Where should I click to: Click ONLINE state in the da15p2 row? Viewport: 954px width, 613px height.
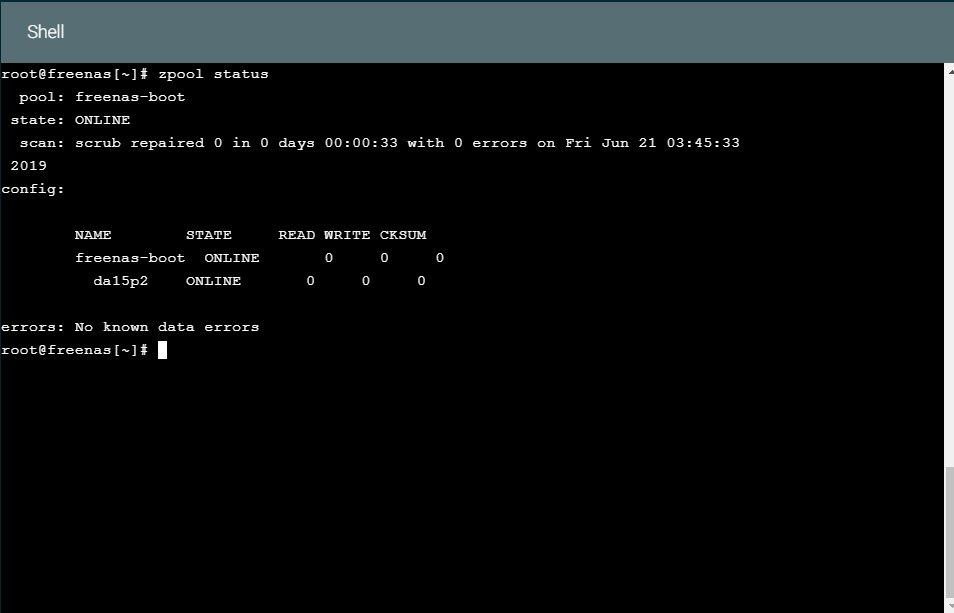point(214,281)
